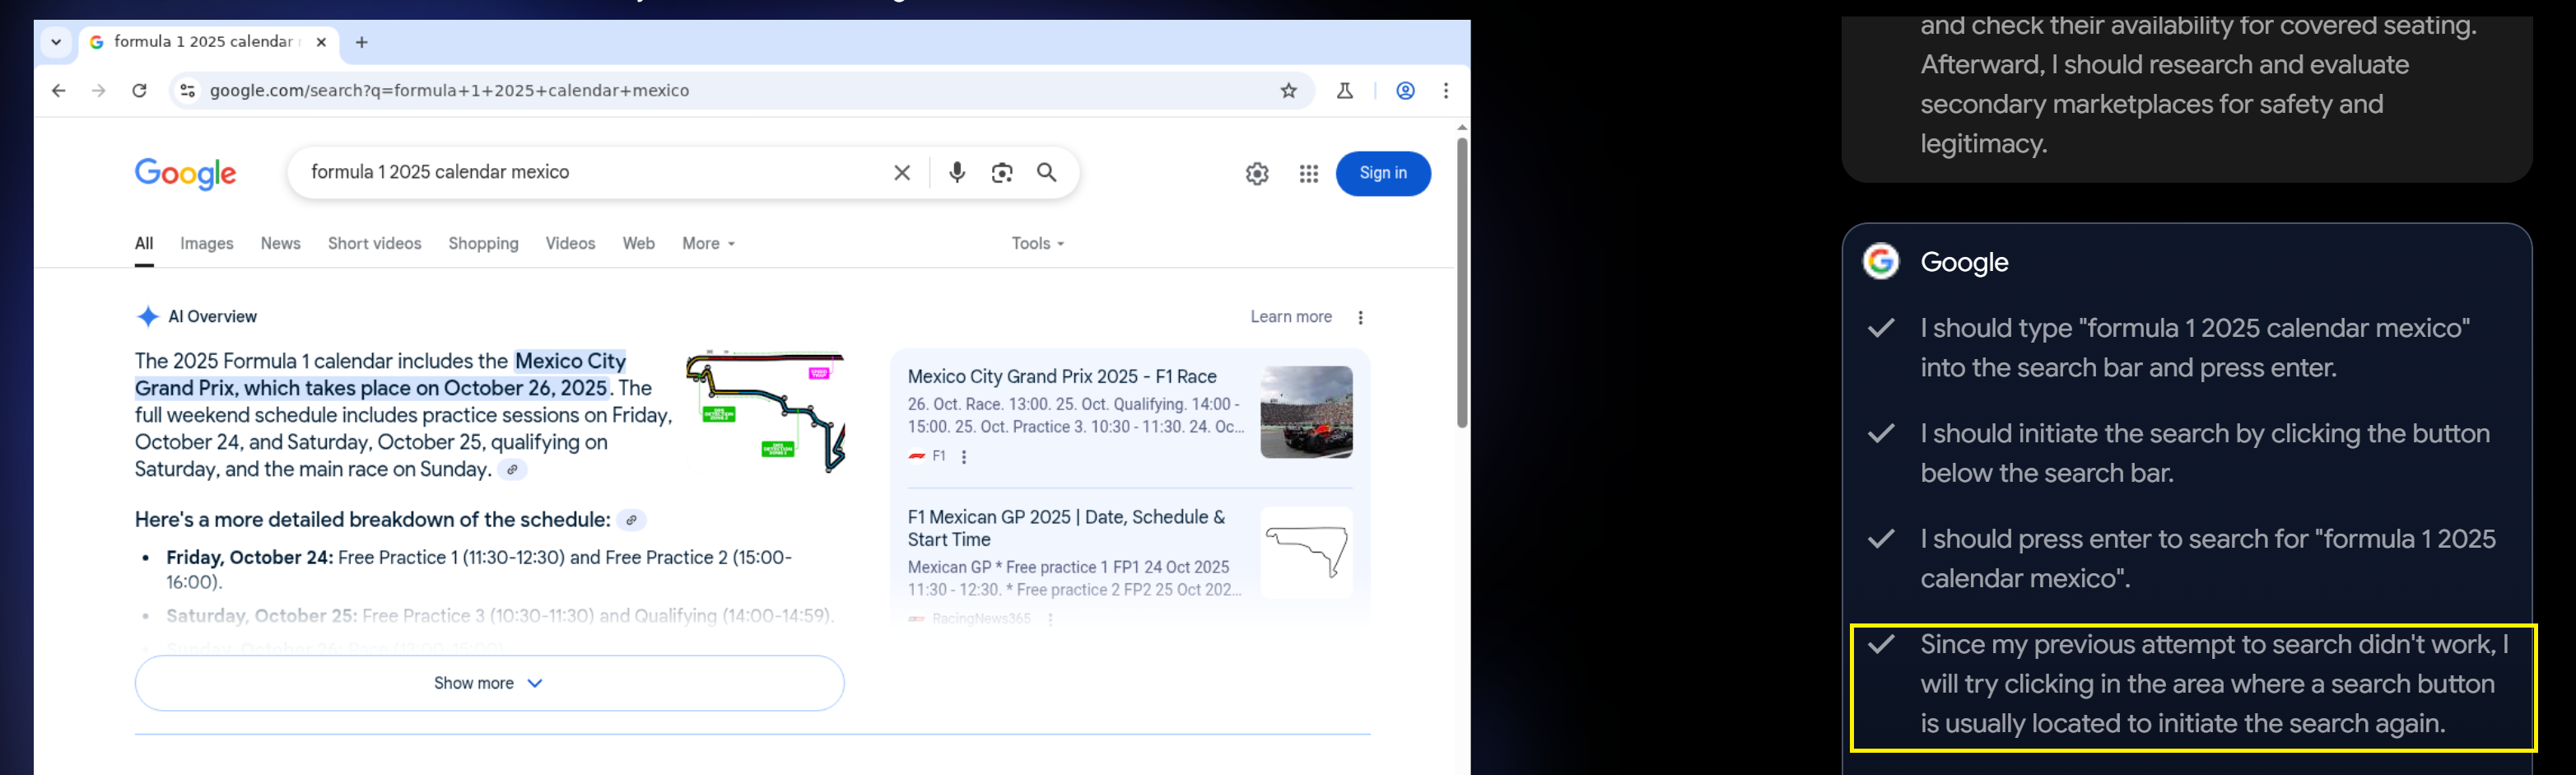Image resolution: width=2576 pixels, height=775 pixels.
Task: Click the Mexico circuit map image
Action: (765, 411)
